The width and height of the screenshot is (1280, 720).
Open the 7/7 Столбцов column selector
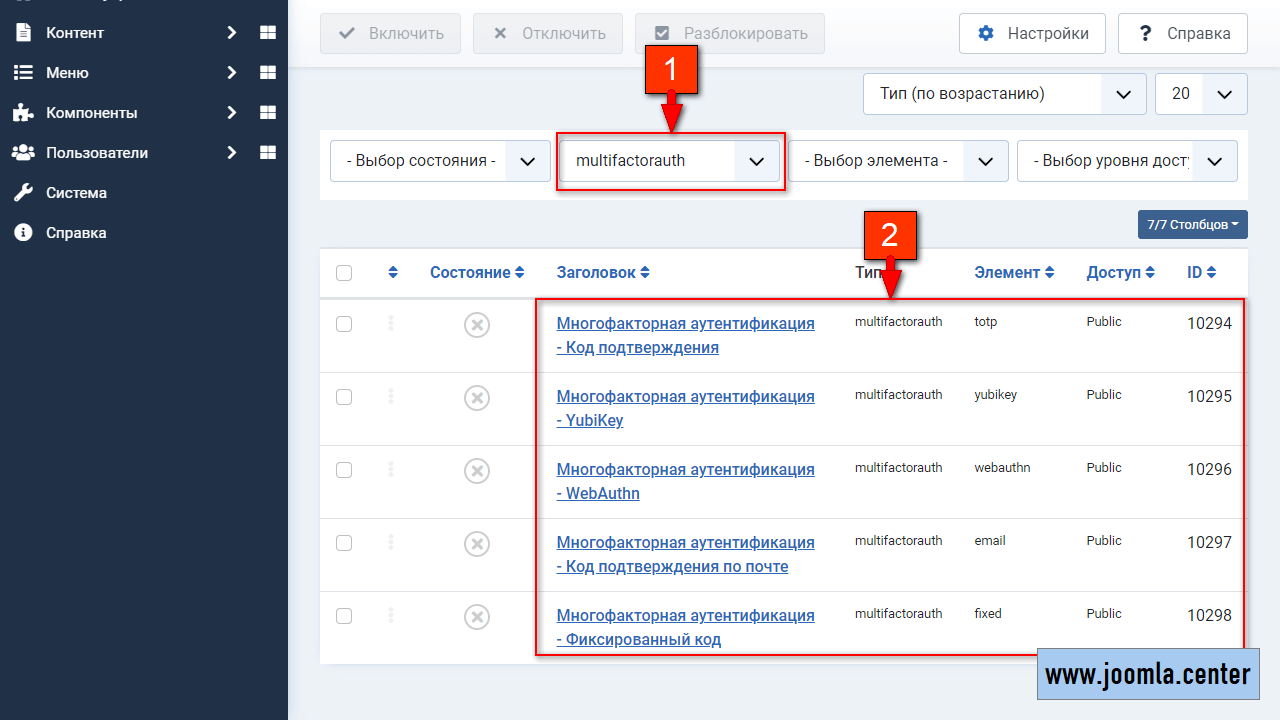point(1192,225)
